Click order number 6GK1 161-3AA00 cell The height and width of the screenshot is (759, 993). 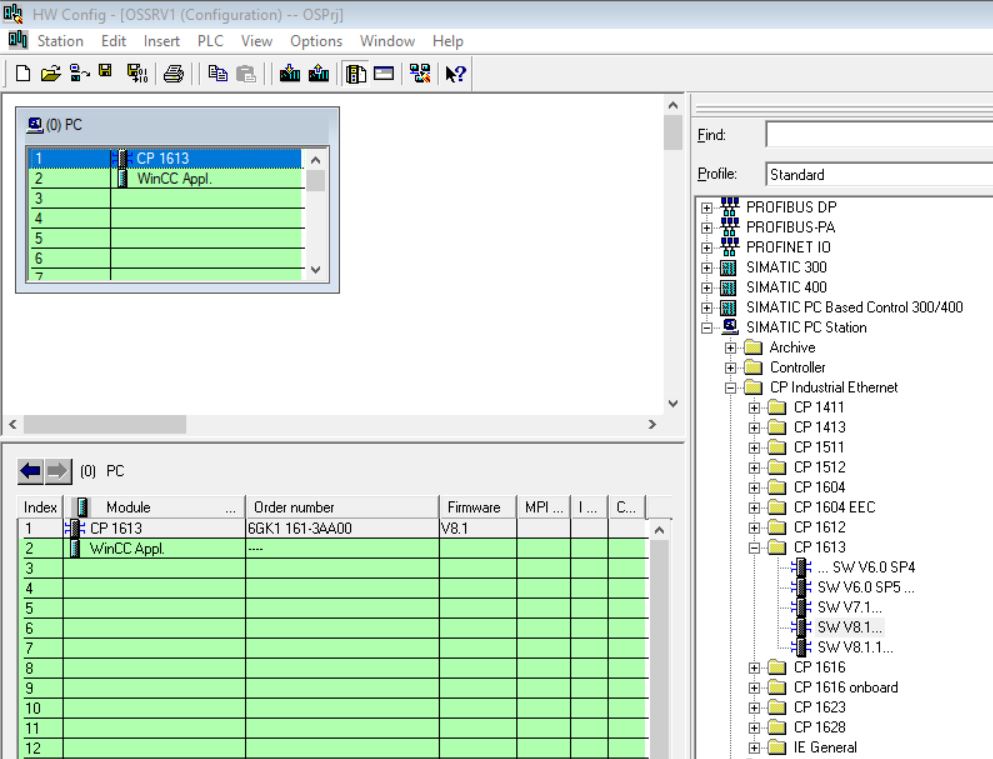point(342,529)
